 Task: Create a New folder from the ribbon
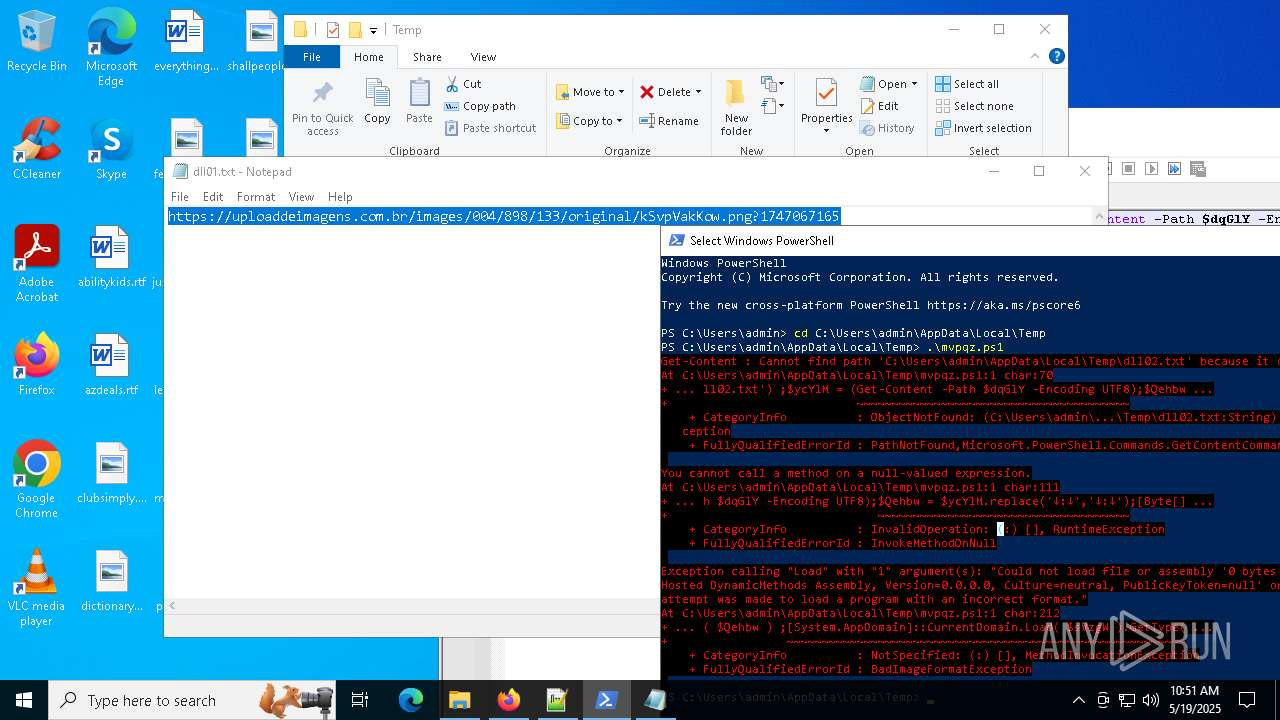pos(736,107)
